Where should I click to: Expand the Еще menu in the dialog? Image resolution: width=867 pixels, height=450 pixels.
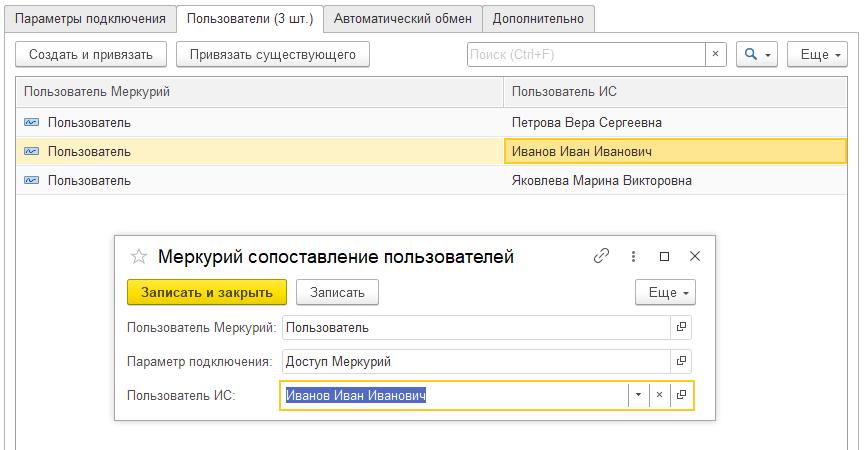click(665, 292)
